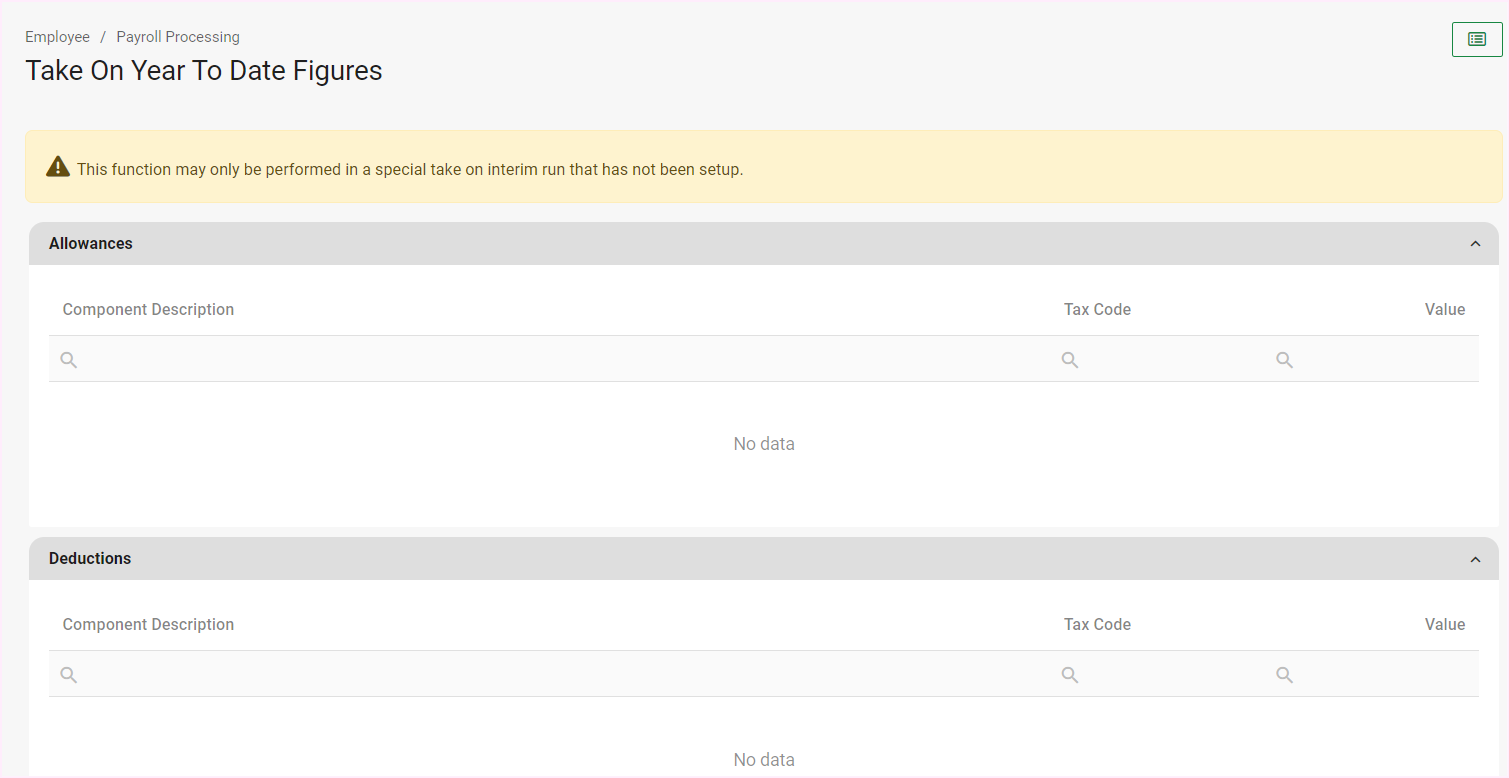Image resolution: width=1509 pixels, height=778 pixels.
Task: Click the Allowances panel title
Action: (x=91, y=244)
